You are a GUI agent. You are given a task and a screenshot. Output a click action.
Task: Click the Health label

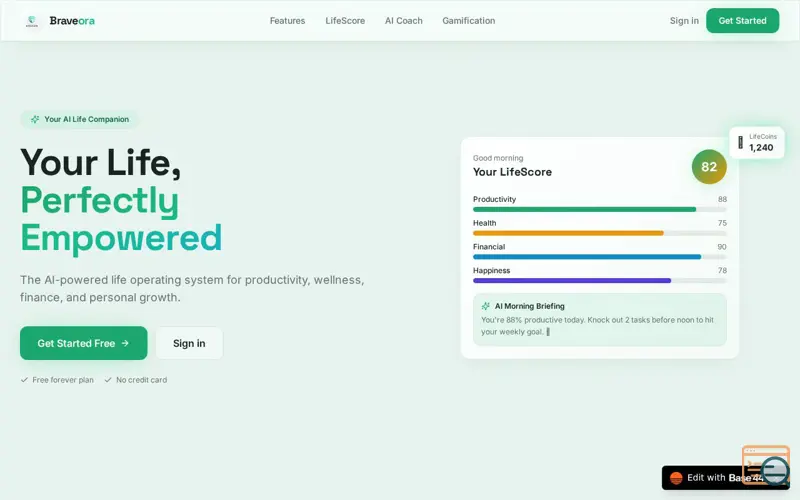point(484,223)
